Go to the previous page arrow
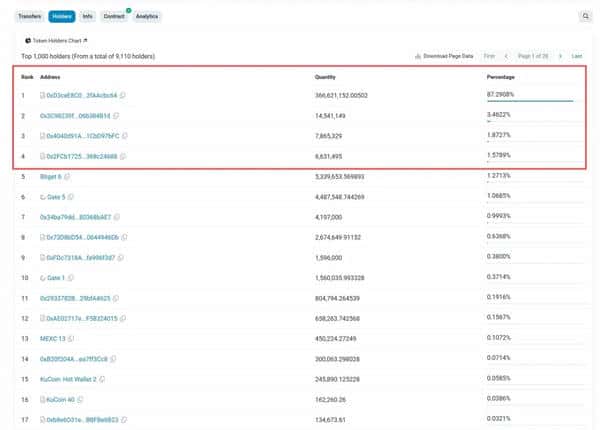 (x=507, y=56)
